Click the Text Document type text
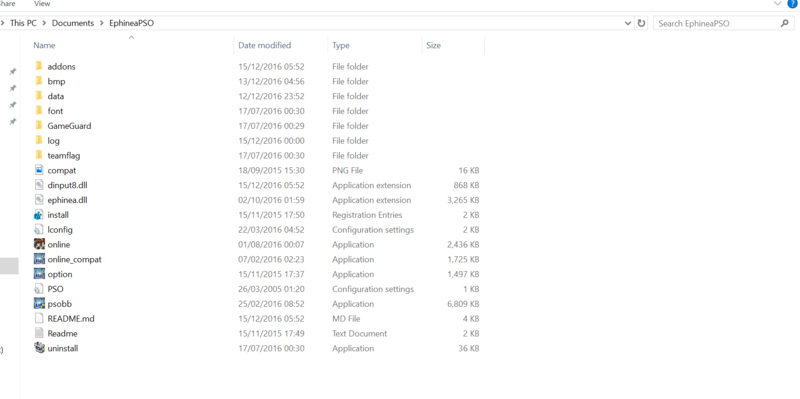The width and height of the screenshot is (800, 399). click(x=360, y=333)
